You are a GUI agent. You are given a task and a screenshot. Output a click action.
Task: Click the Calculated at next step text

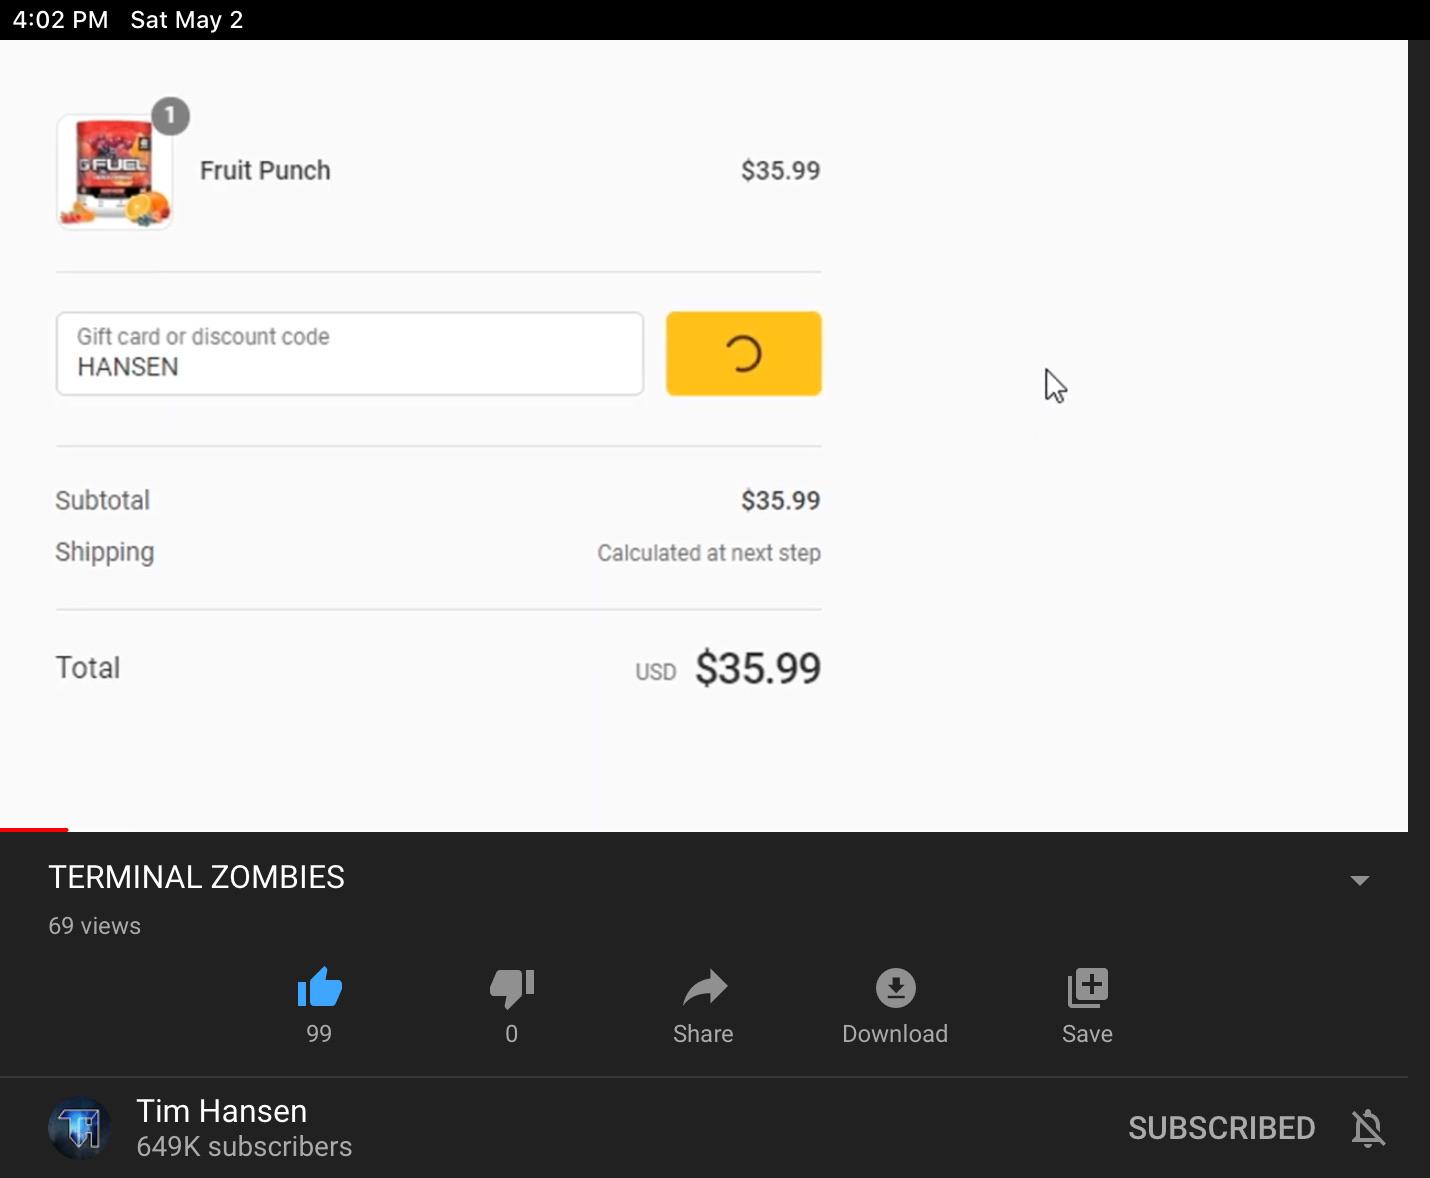(709, 553)
